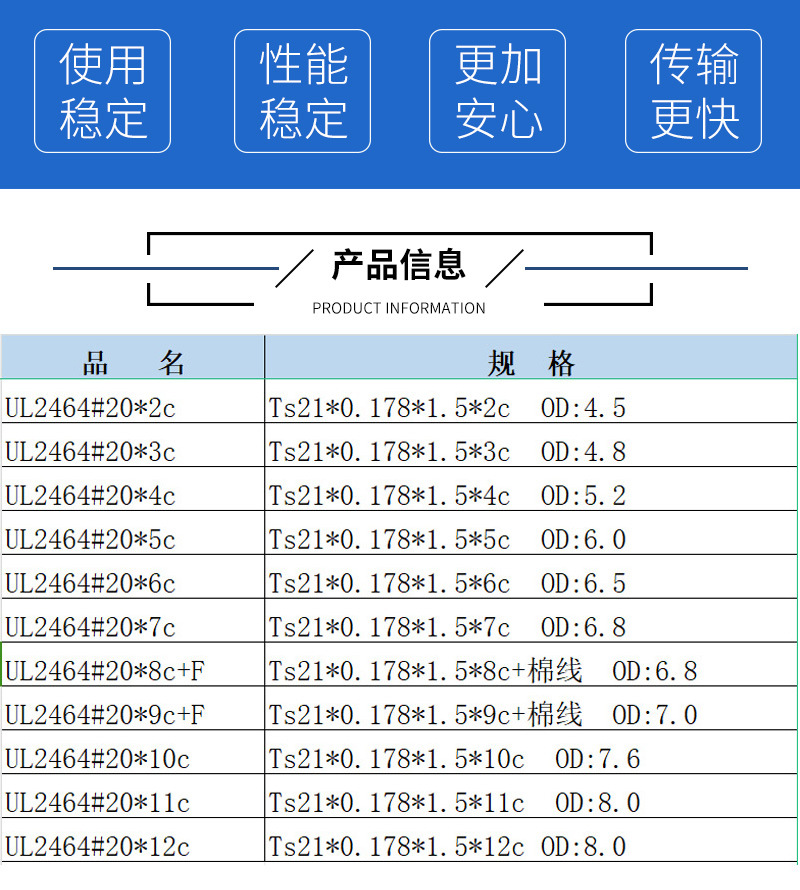Select cell UL2464#20*11c
Screen dimensions: 800x890
click(133, 796)
